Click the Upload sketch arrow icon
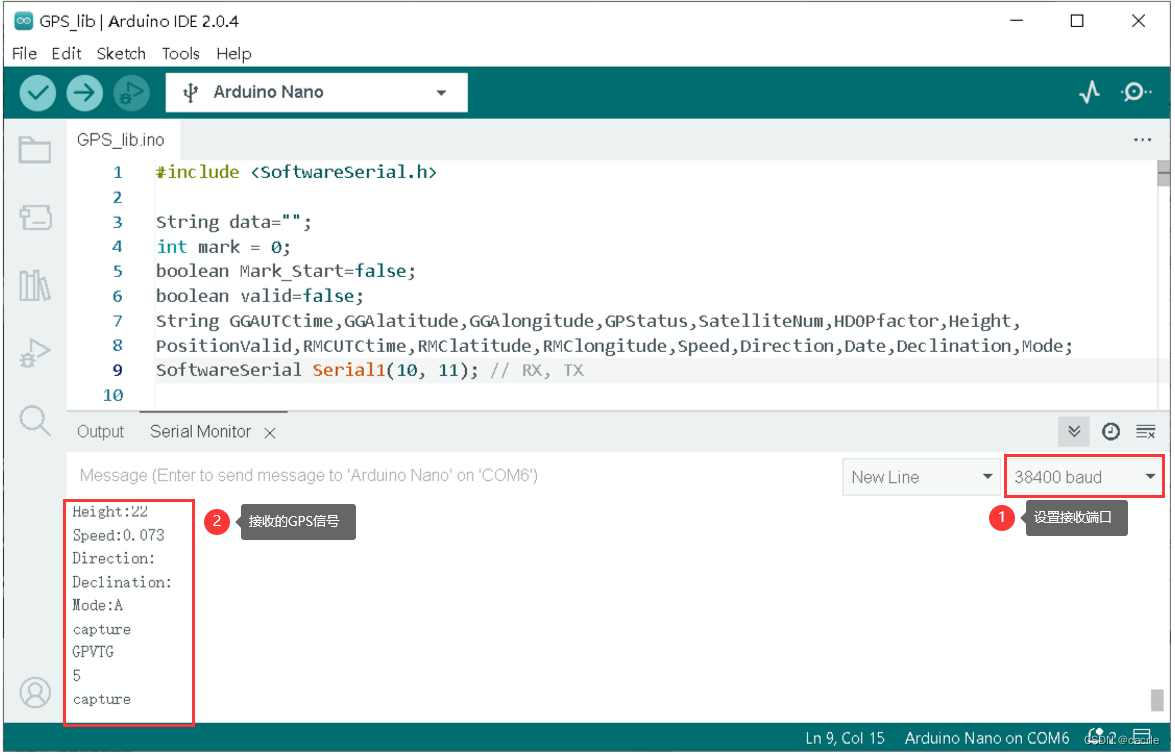The height and width of the screenshot is (755, 1175). coord(84,92)
